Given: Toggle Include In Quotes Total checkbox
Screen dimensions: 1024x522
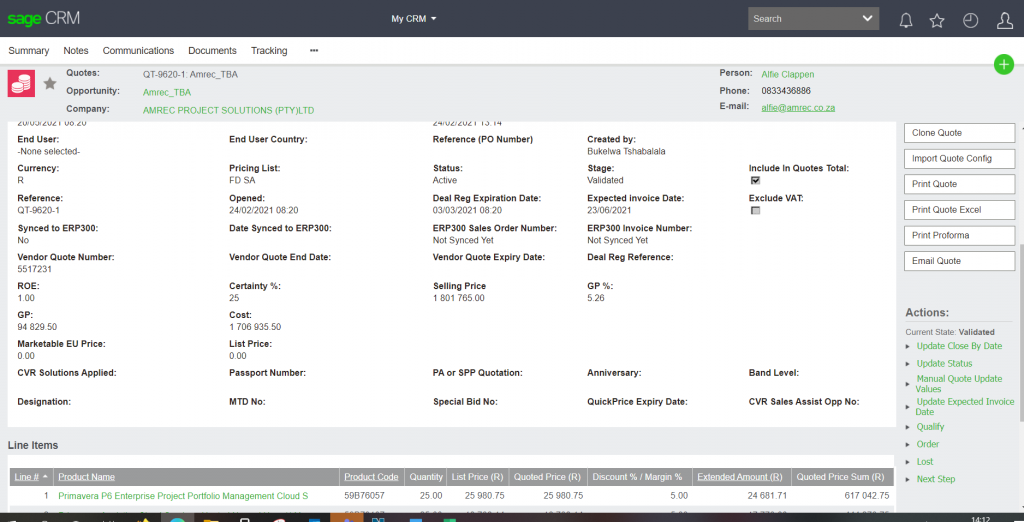Looking at the screenshot, I should 755,181.
